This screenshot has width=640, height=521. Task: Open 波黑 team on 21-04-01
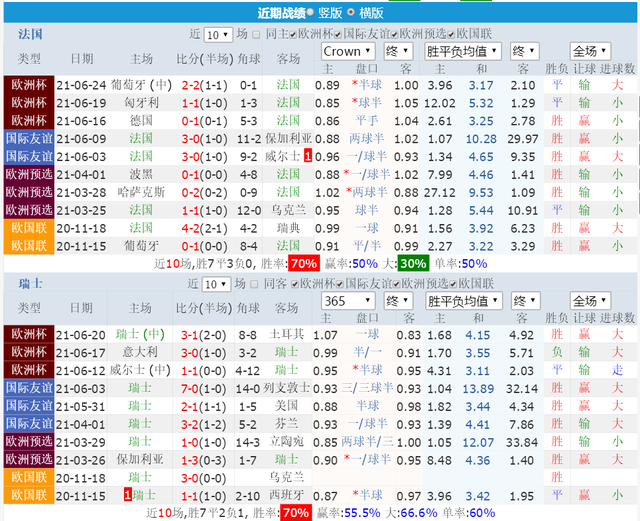[141, 174]
